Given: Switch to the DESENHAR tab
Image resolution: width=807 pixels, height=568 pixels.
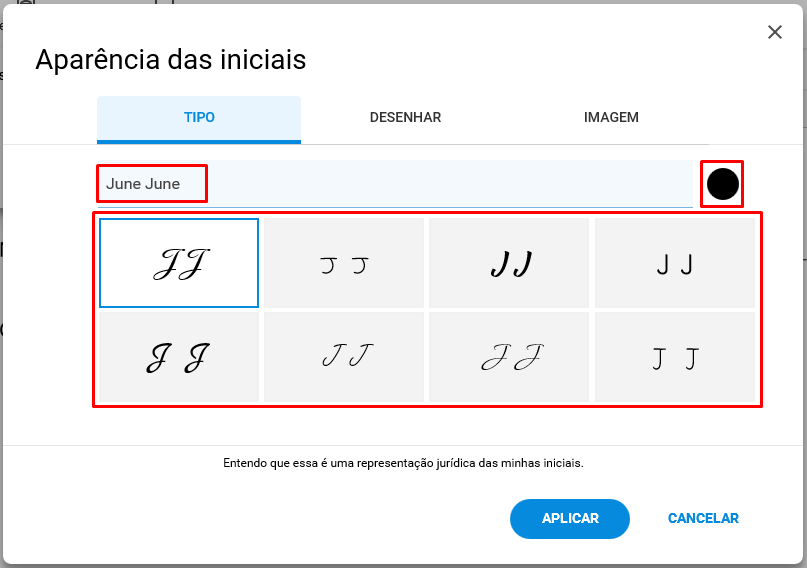Looking at the screenshot, I should [405, 117].
